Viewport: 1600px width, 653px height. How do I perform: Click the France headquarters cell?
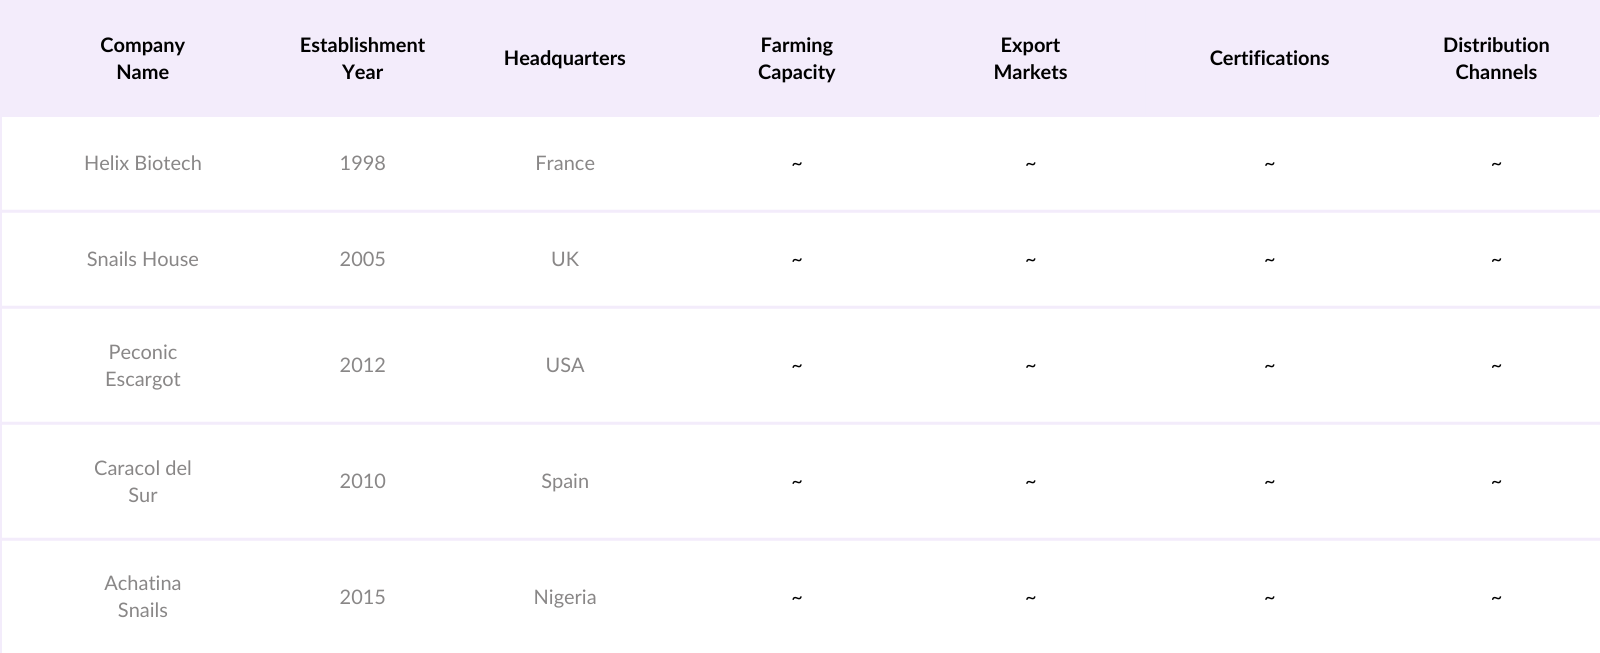(x=564, y=163)
